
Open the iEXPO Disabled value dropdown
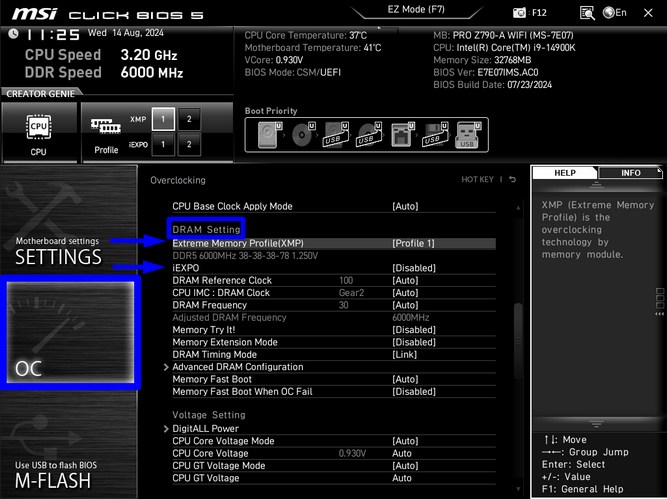tap(414, 268)
